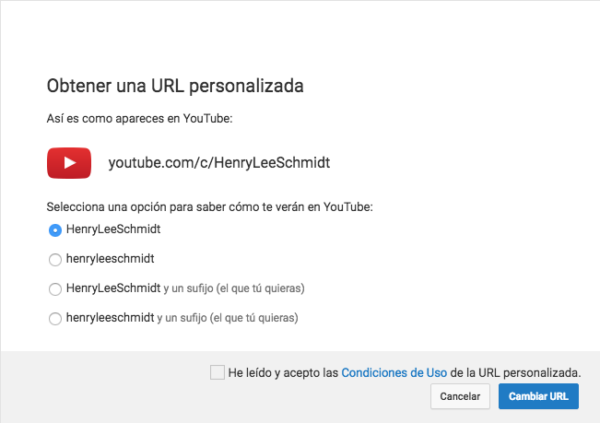Click the 'Así es como apareces en YouTube' text

(139, 118)
